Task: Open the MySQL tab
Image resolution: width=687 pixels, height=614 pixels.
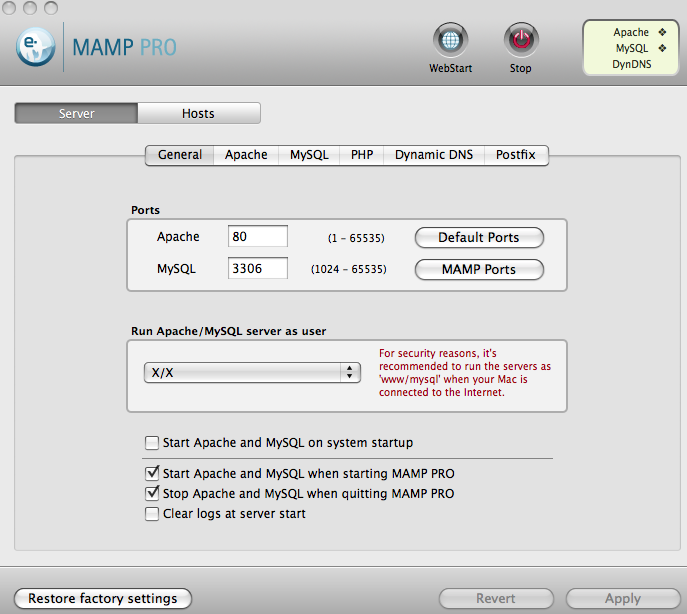Action: [x=309, y=155]
